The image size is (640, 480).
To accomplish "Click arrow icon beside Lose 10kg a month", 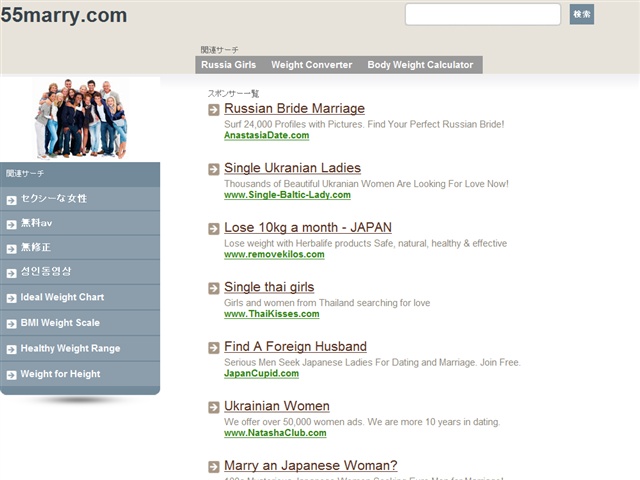I will point(214,229).
